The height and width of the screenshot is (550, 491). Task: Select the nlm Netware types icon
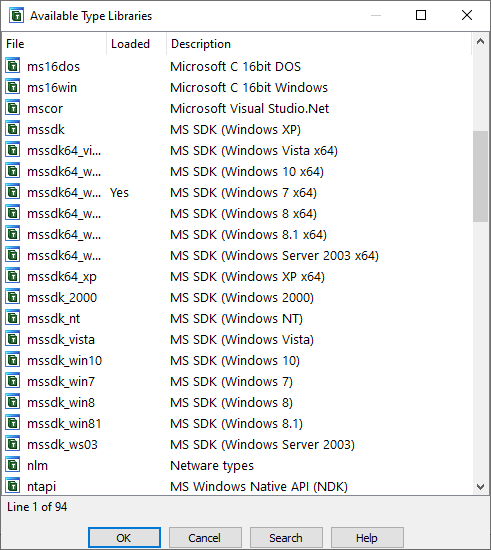13,465
